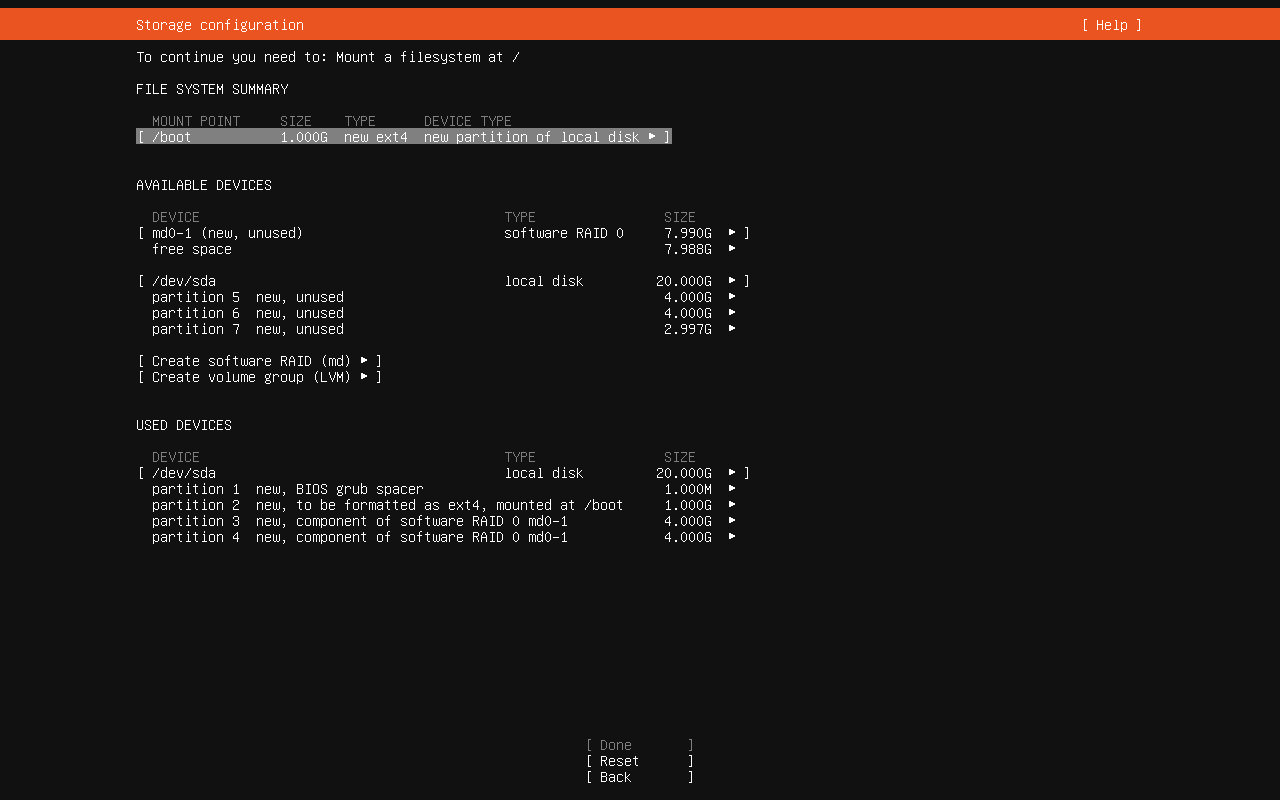Screen dimensions: 1280x800
Task: Click arrow beside partition 7 row
Action: tap(732, 329)
